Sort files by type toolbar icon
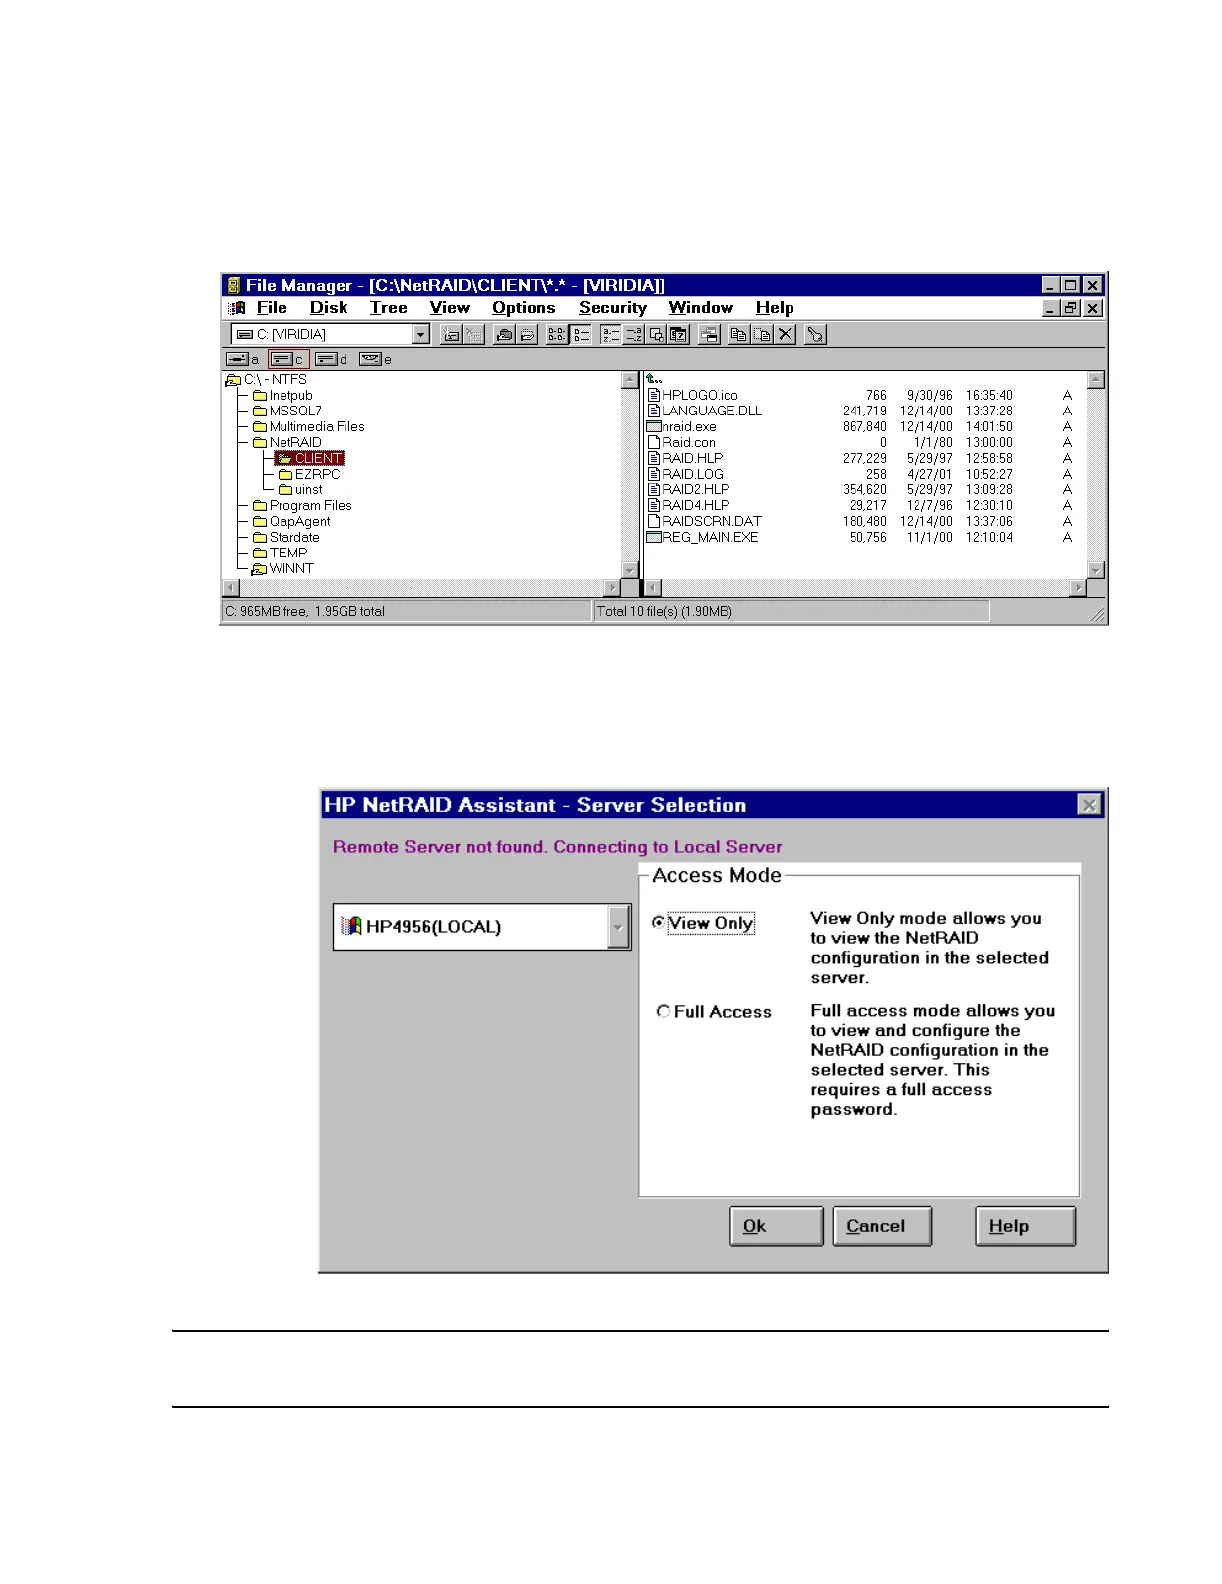 [x=633, y=335]
